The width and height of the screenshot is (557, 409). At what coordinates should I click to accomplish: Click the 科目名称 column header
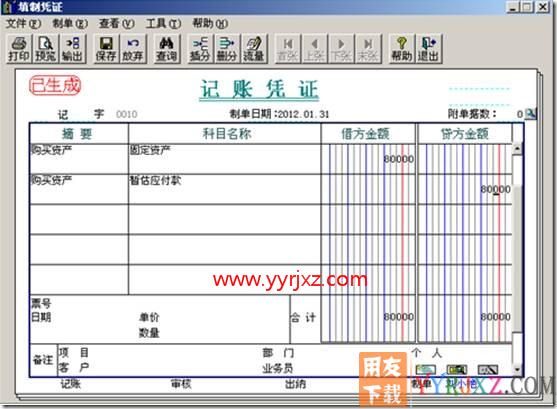point(225,134)
